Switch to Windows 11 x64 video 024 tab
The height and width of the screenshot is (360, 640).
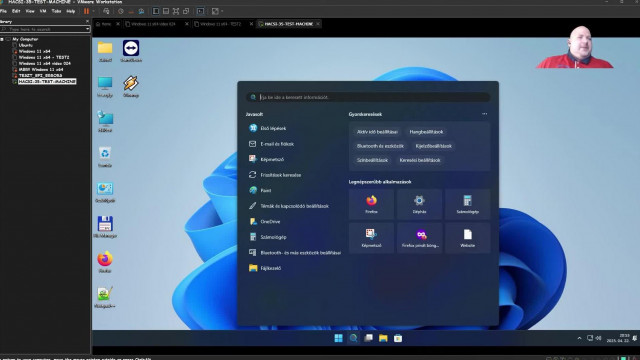click(x=153, y=24)
